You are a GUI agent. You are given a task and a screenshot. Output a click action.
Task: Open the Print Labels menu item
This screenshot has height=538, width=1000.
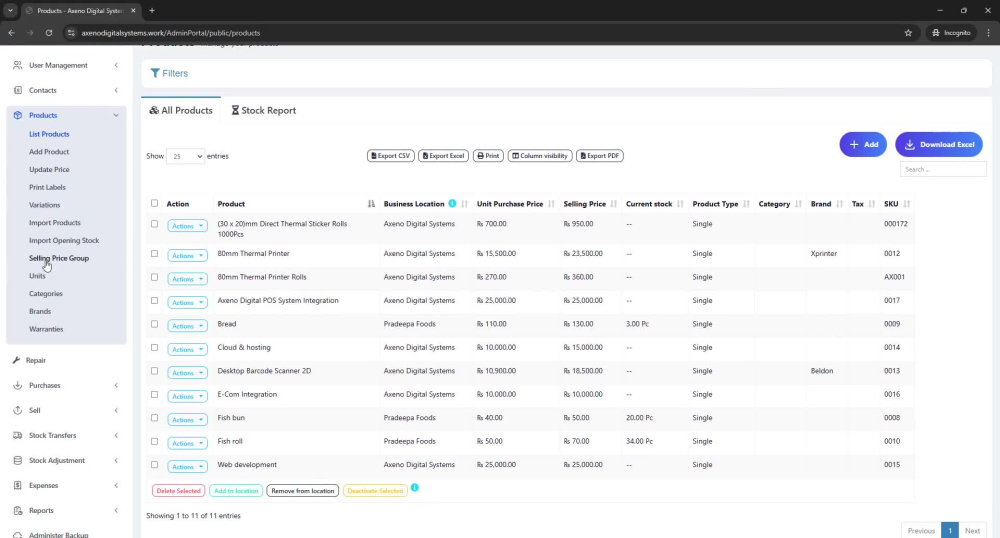[47, 187]
